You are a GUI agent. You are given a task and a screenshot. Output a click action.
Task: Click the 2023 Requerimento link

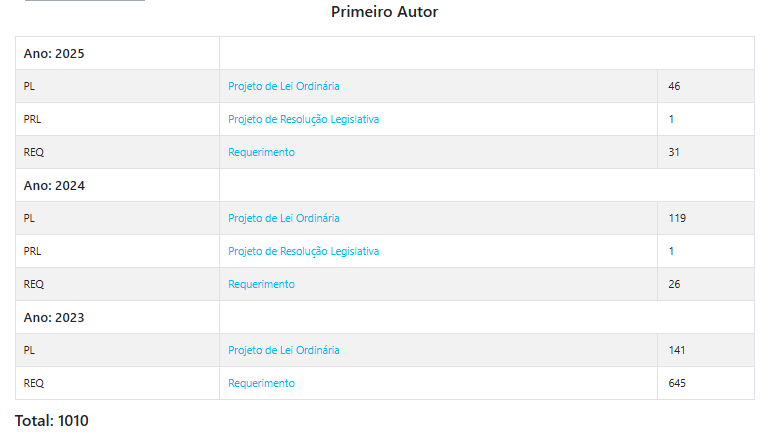click(x=261, y=383)
